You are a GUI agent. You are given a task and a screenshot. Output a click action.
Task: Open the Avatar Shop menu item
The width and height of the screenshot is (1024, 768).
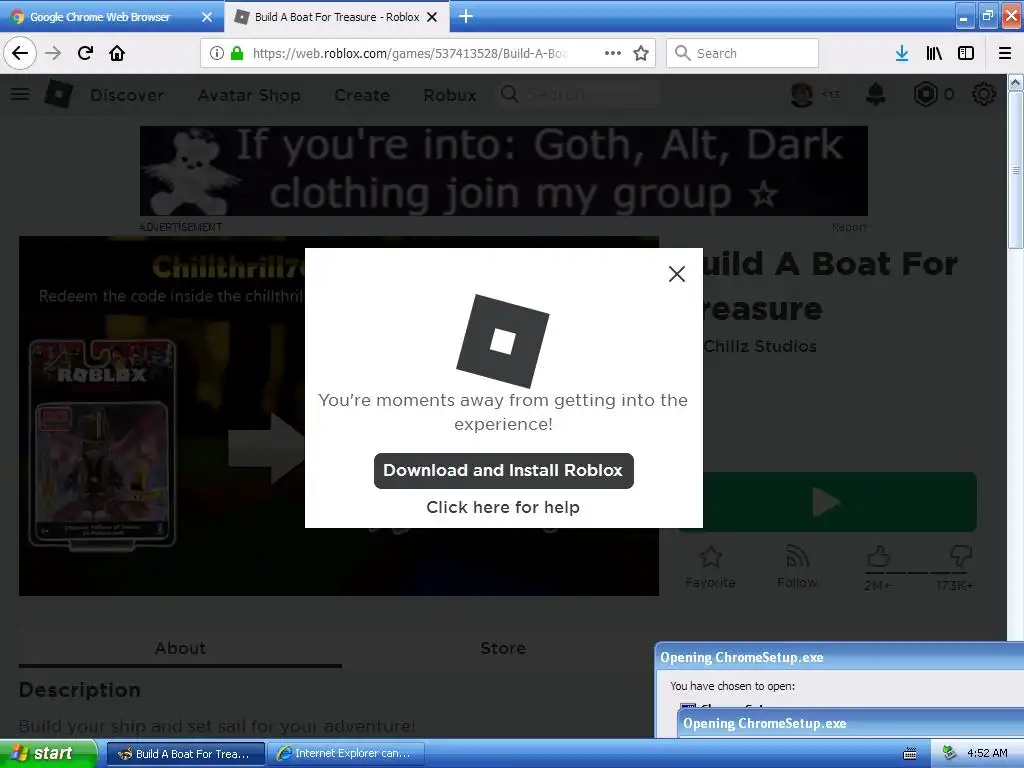pyautogui.click(x=249, y=95)
